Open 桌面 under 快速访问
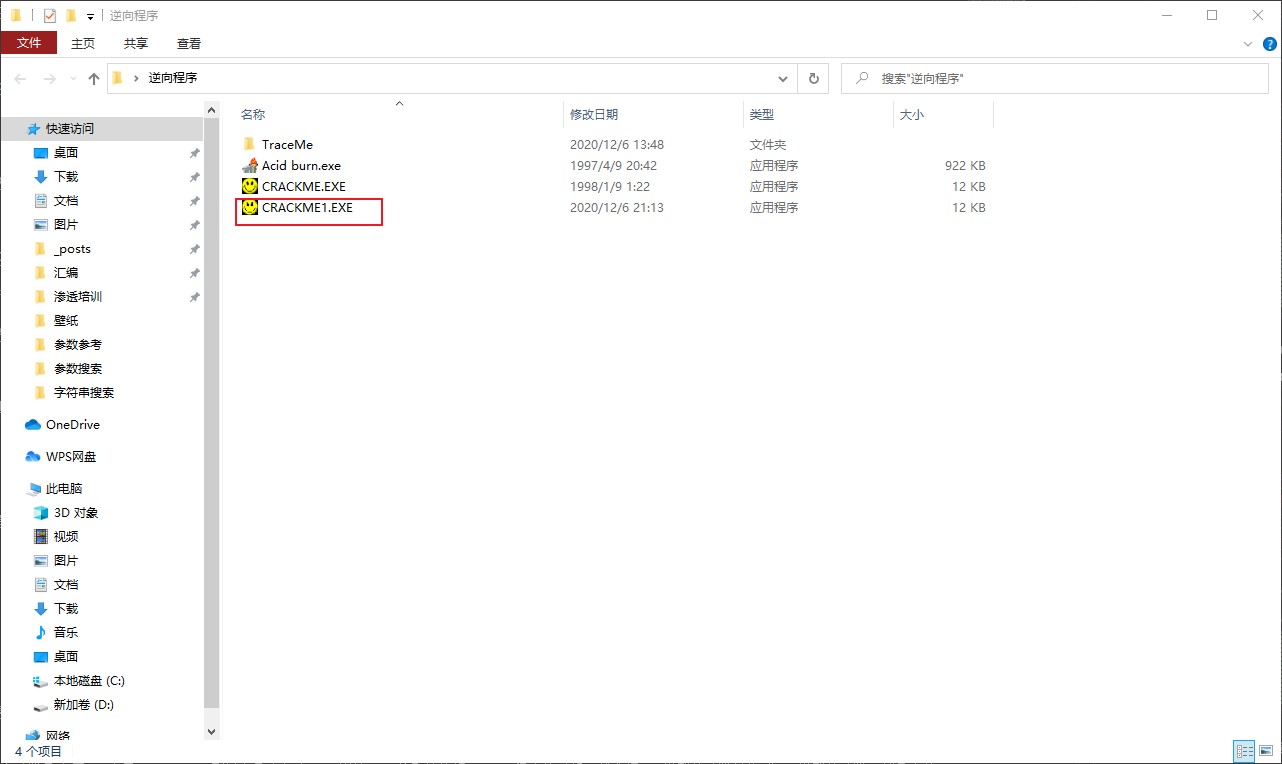This screenshot has width=1282, height=764. pyautogui.click(x=66, y=153)
